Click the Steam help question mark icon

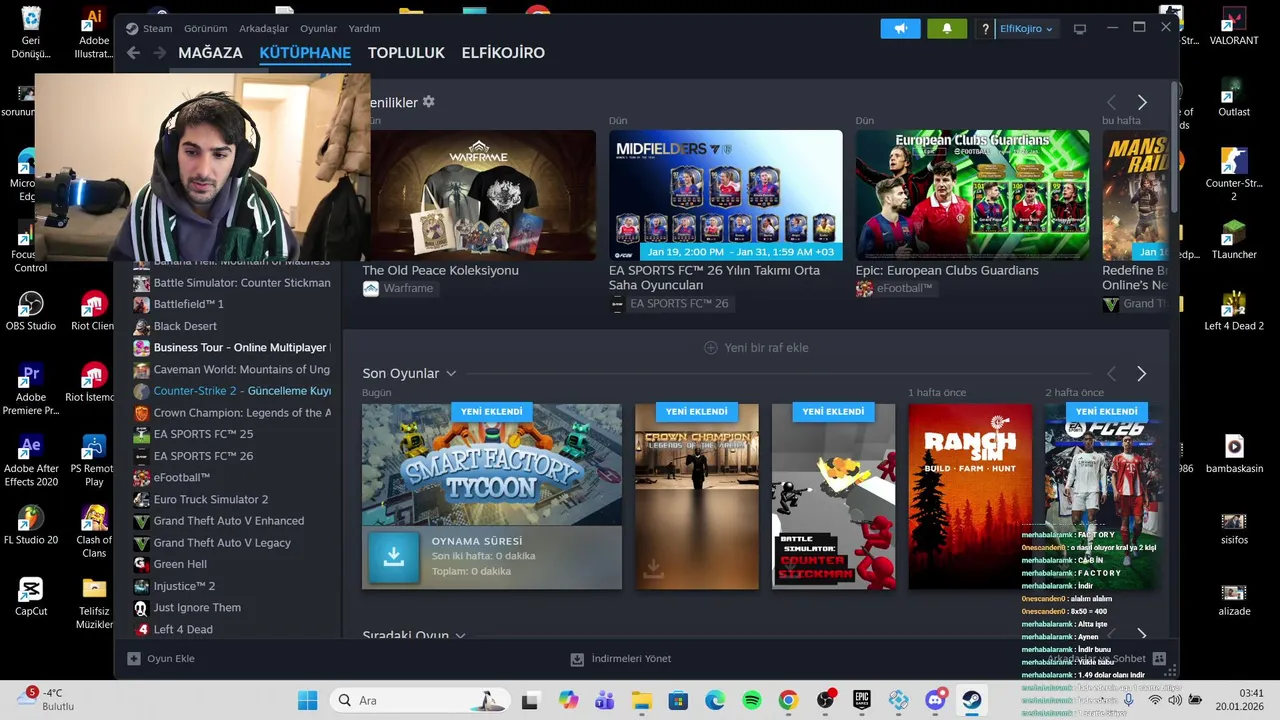(x=986, y=29)
